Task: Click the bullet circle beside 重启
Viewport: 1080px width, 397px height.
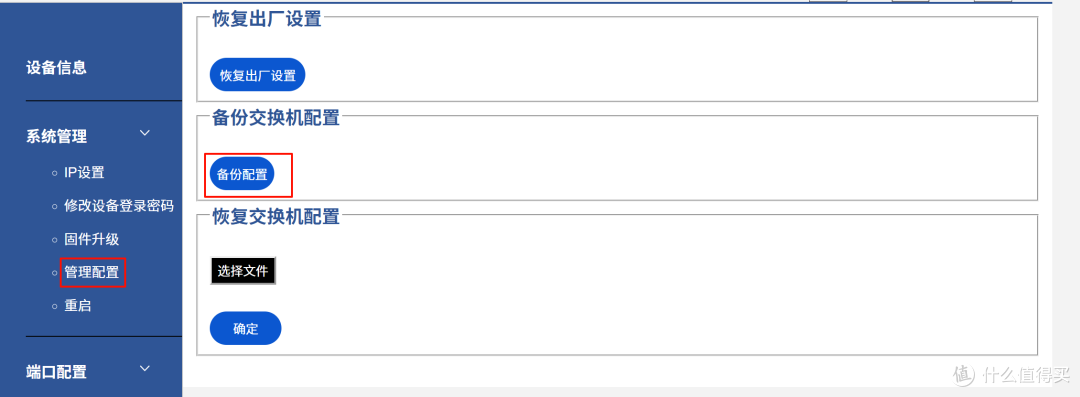Action: [54, 306]
